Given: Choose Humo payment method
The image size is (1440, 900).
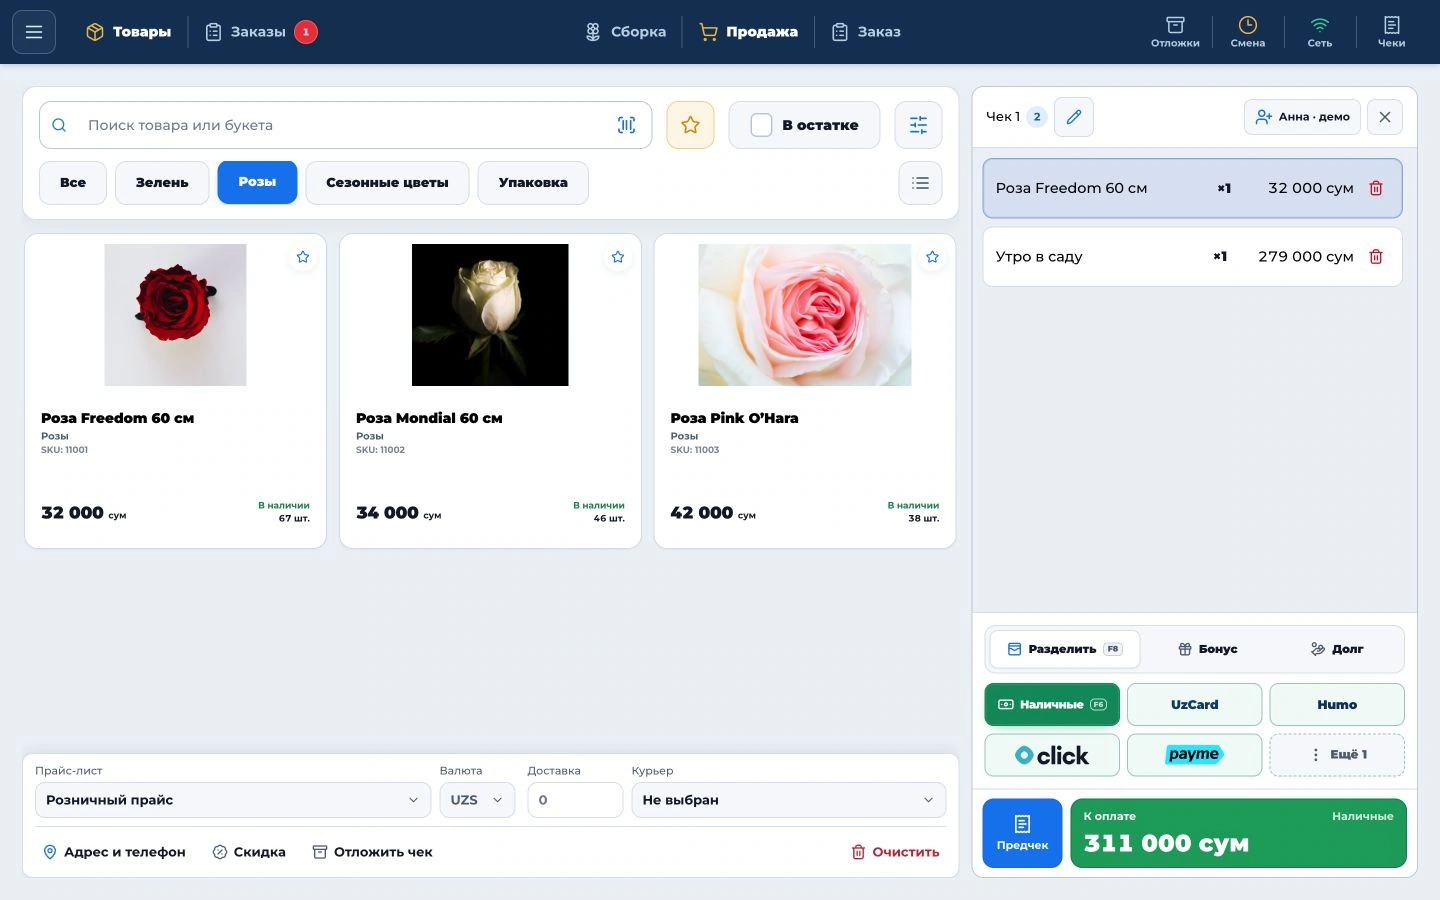Looking at the screenshot, I should [1337, 705].
